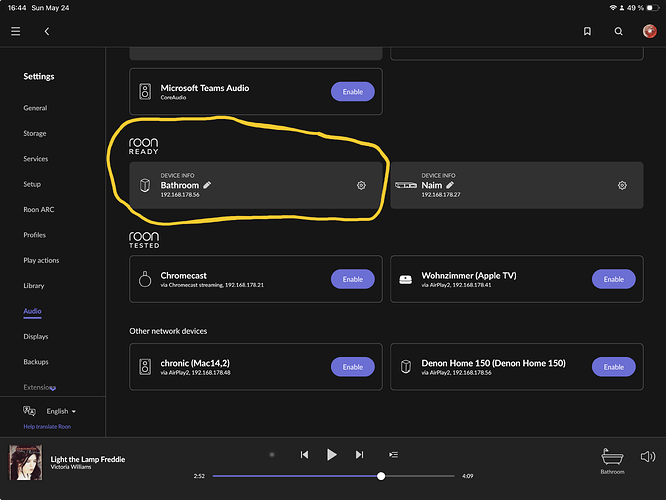Open the Bathroom zone picker bathtub icon
Viewport: 666px width, 500px height.
(612, 458)
